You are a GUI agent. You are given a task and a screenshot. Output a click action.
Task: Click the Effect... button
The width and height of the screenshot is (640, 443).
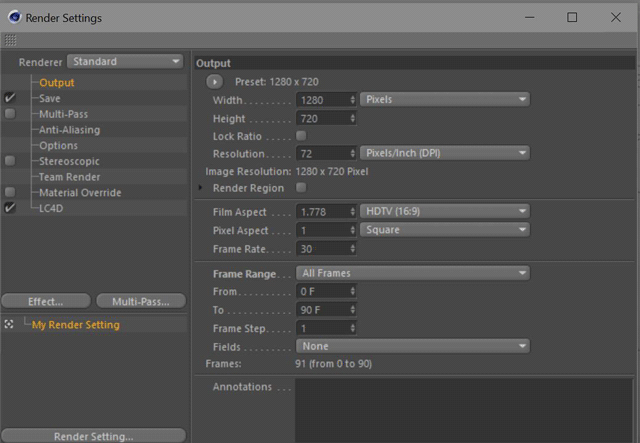pos(46,301)
